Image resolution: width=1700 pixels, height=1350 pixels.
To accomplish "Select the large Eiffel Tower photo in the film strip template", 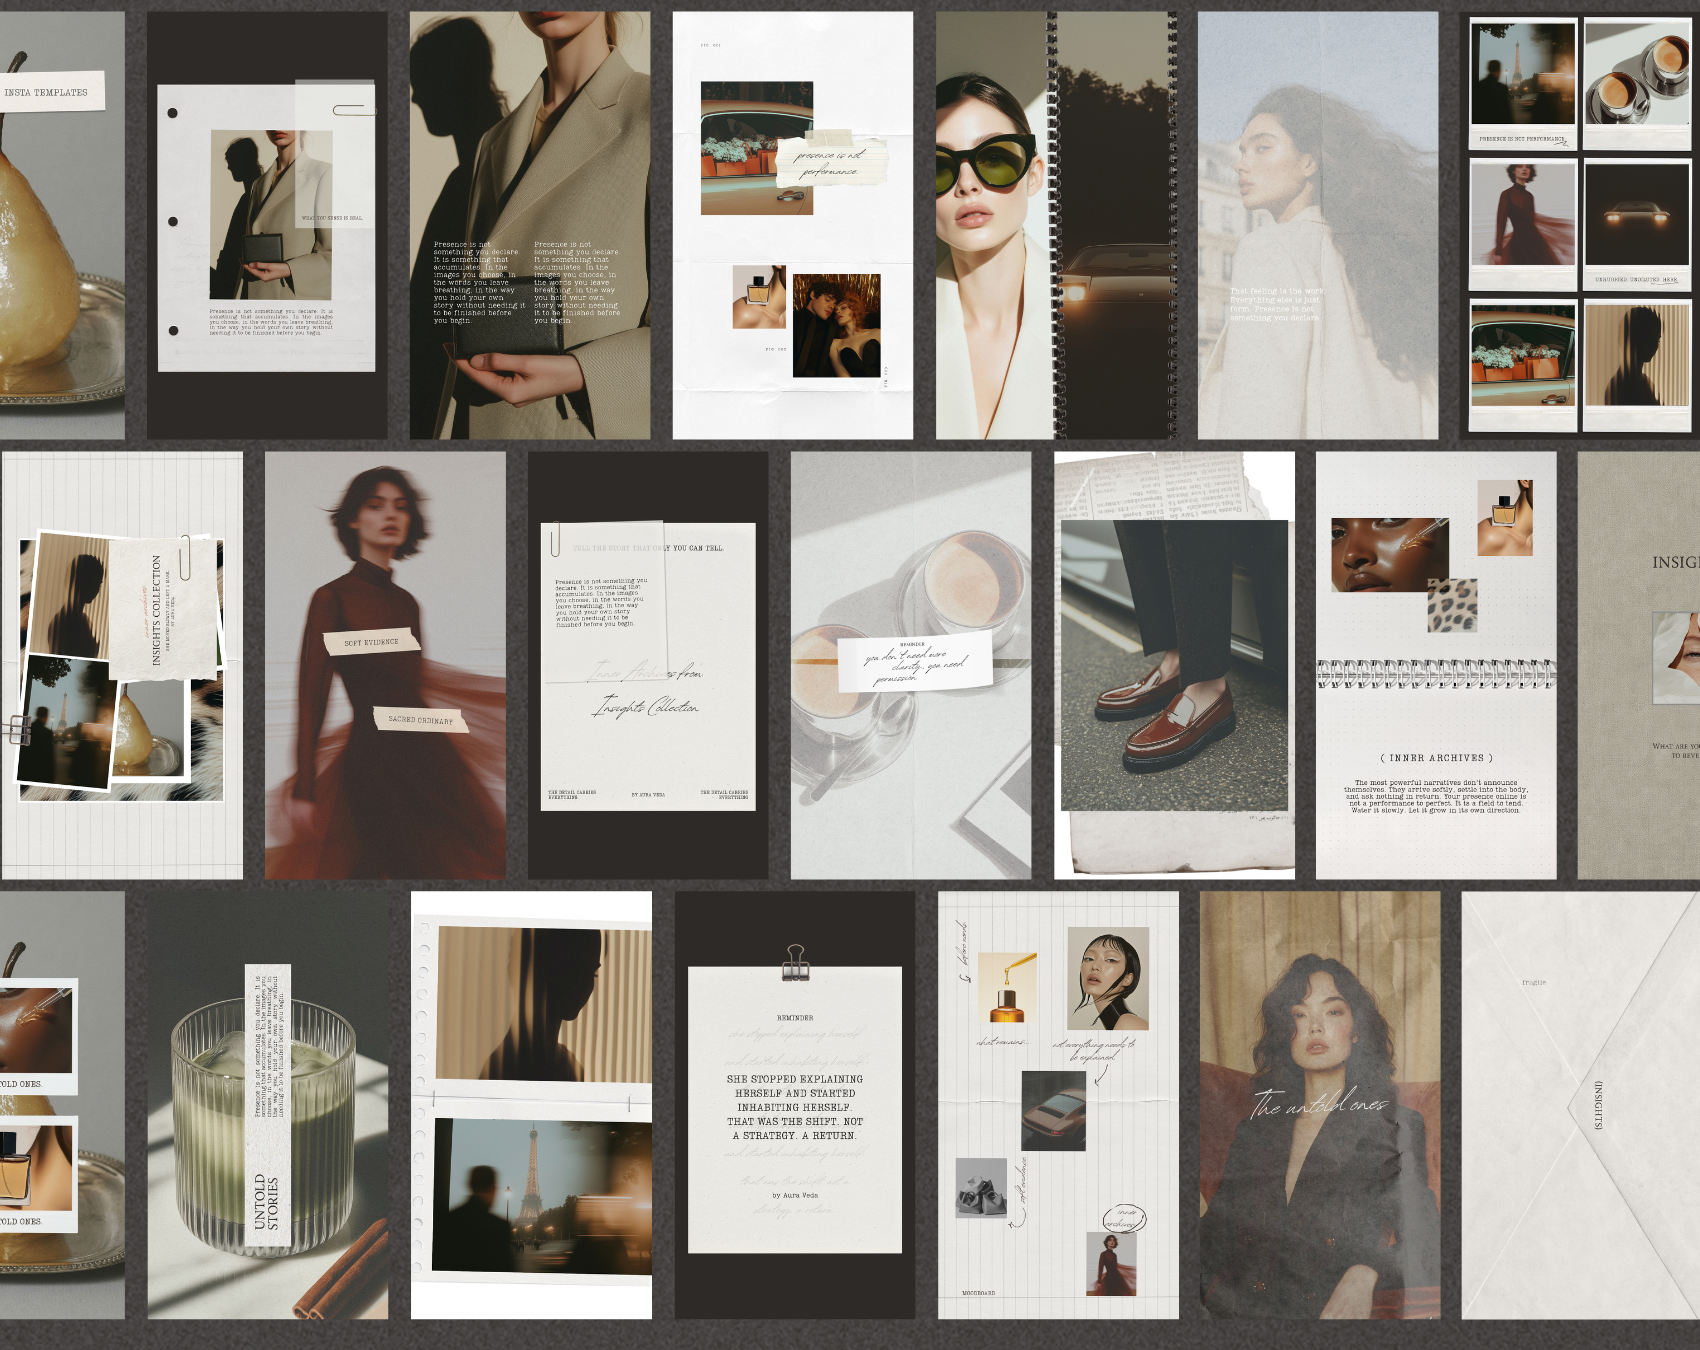I will click(x=542, y=1196).
